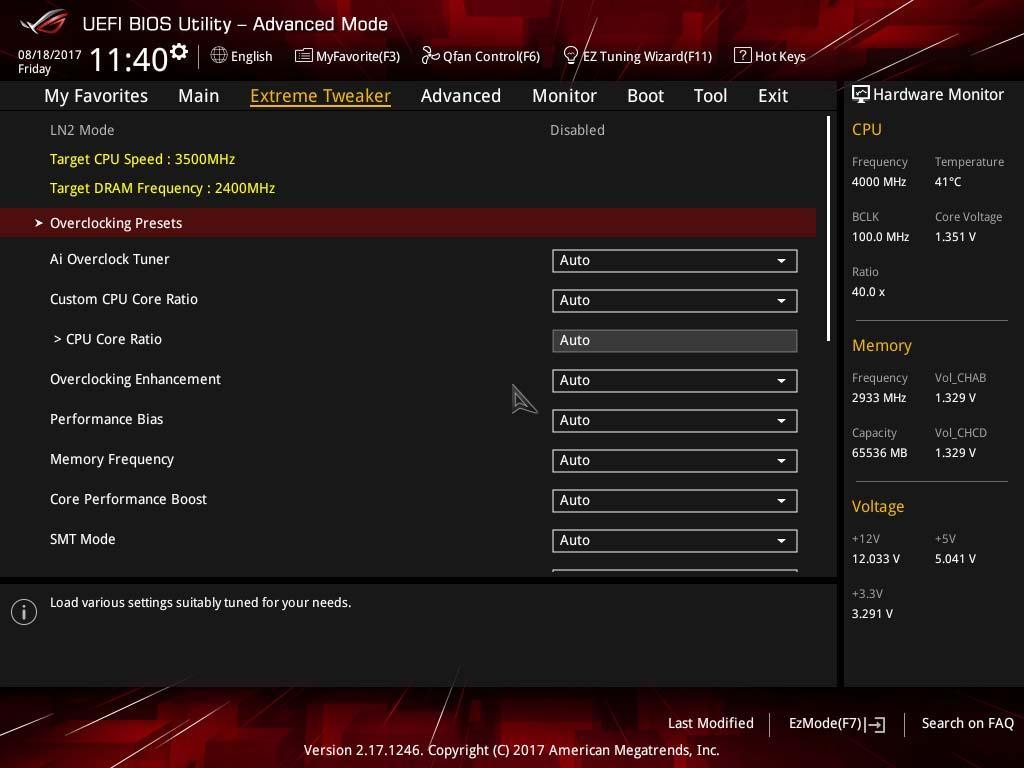Click CPU temperature value 41°C
The width and height of the screenshot is (1024, 768).
pos(948,182)
